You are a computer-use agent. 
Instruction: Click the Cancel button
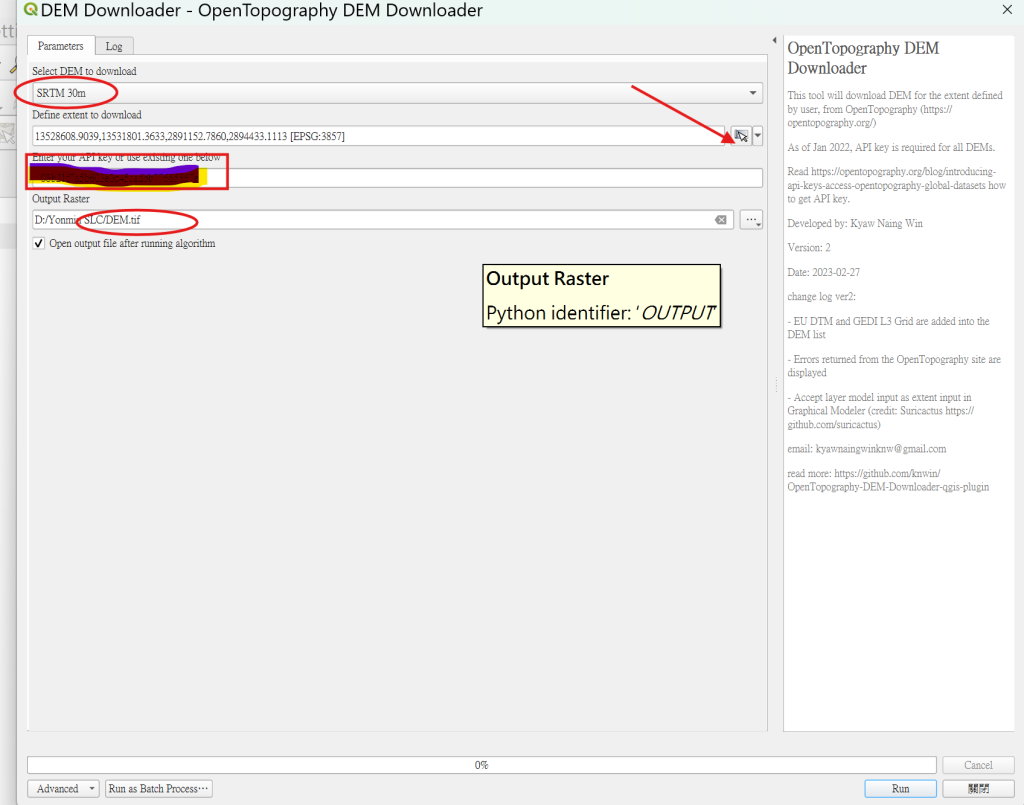(x=978, y=765)
